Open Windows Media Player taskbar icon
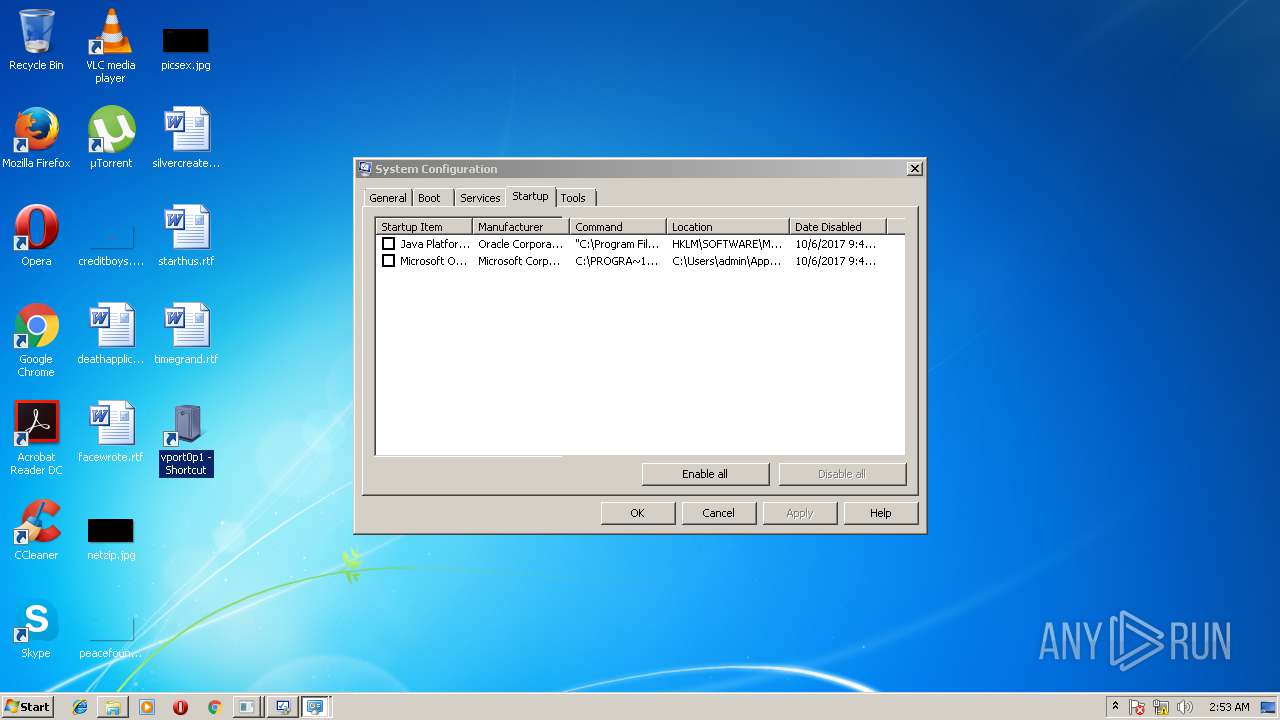 tap(147, 707)
